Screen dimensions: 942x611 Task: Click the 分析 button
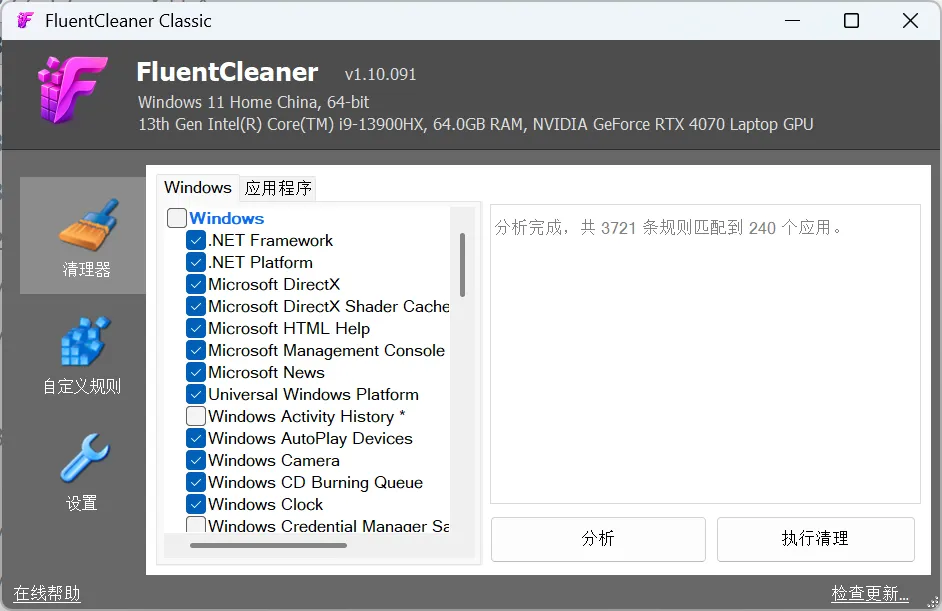(x=598, y=539)
